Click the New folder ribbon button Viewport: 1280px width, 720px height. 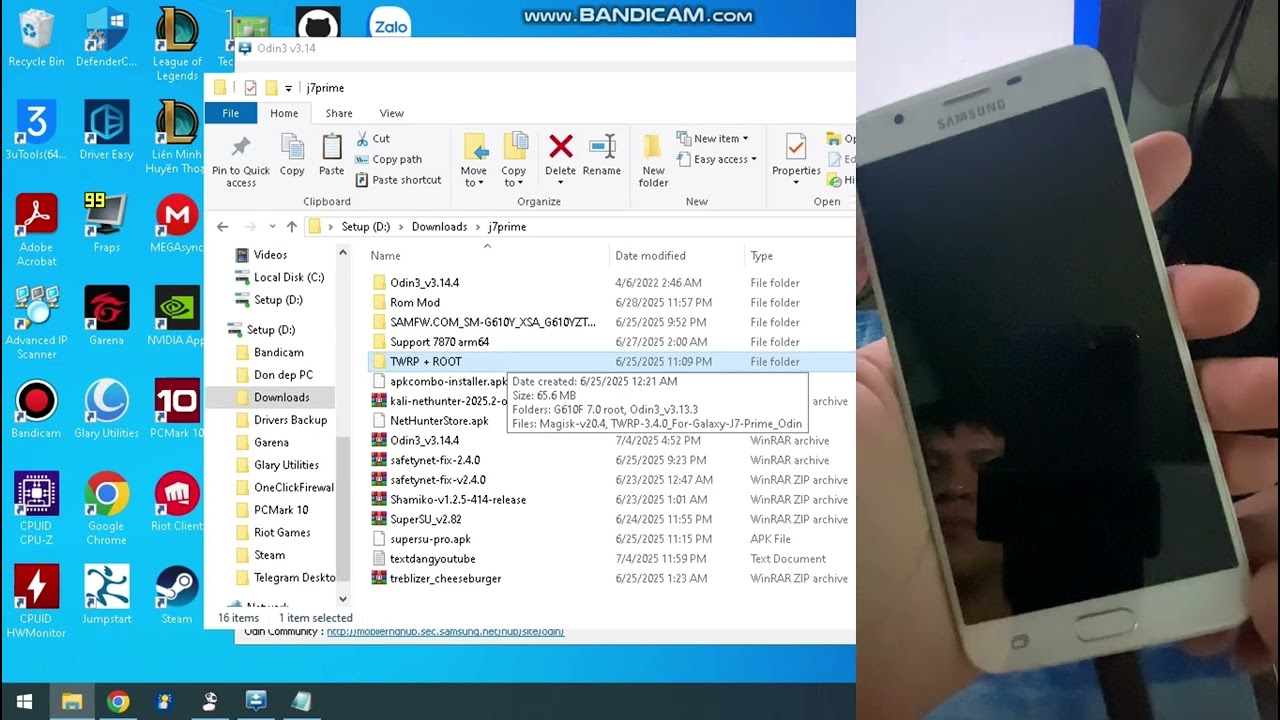point(653,160)
